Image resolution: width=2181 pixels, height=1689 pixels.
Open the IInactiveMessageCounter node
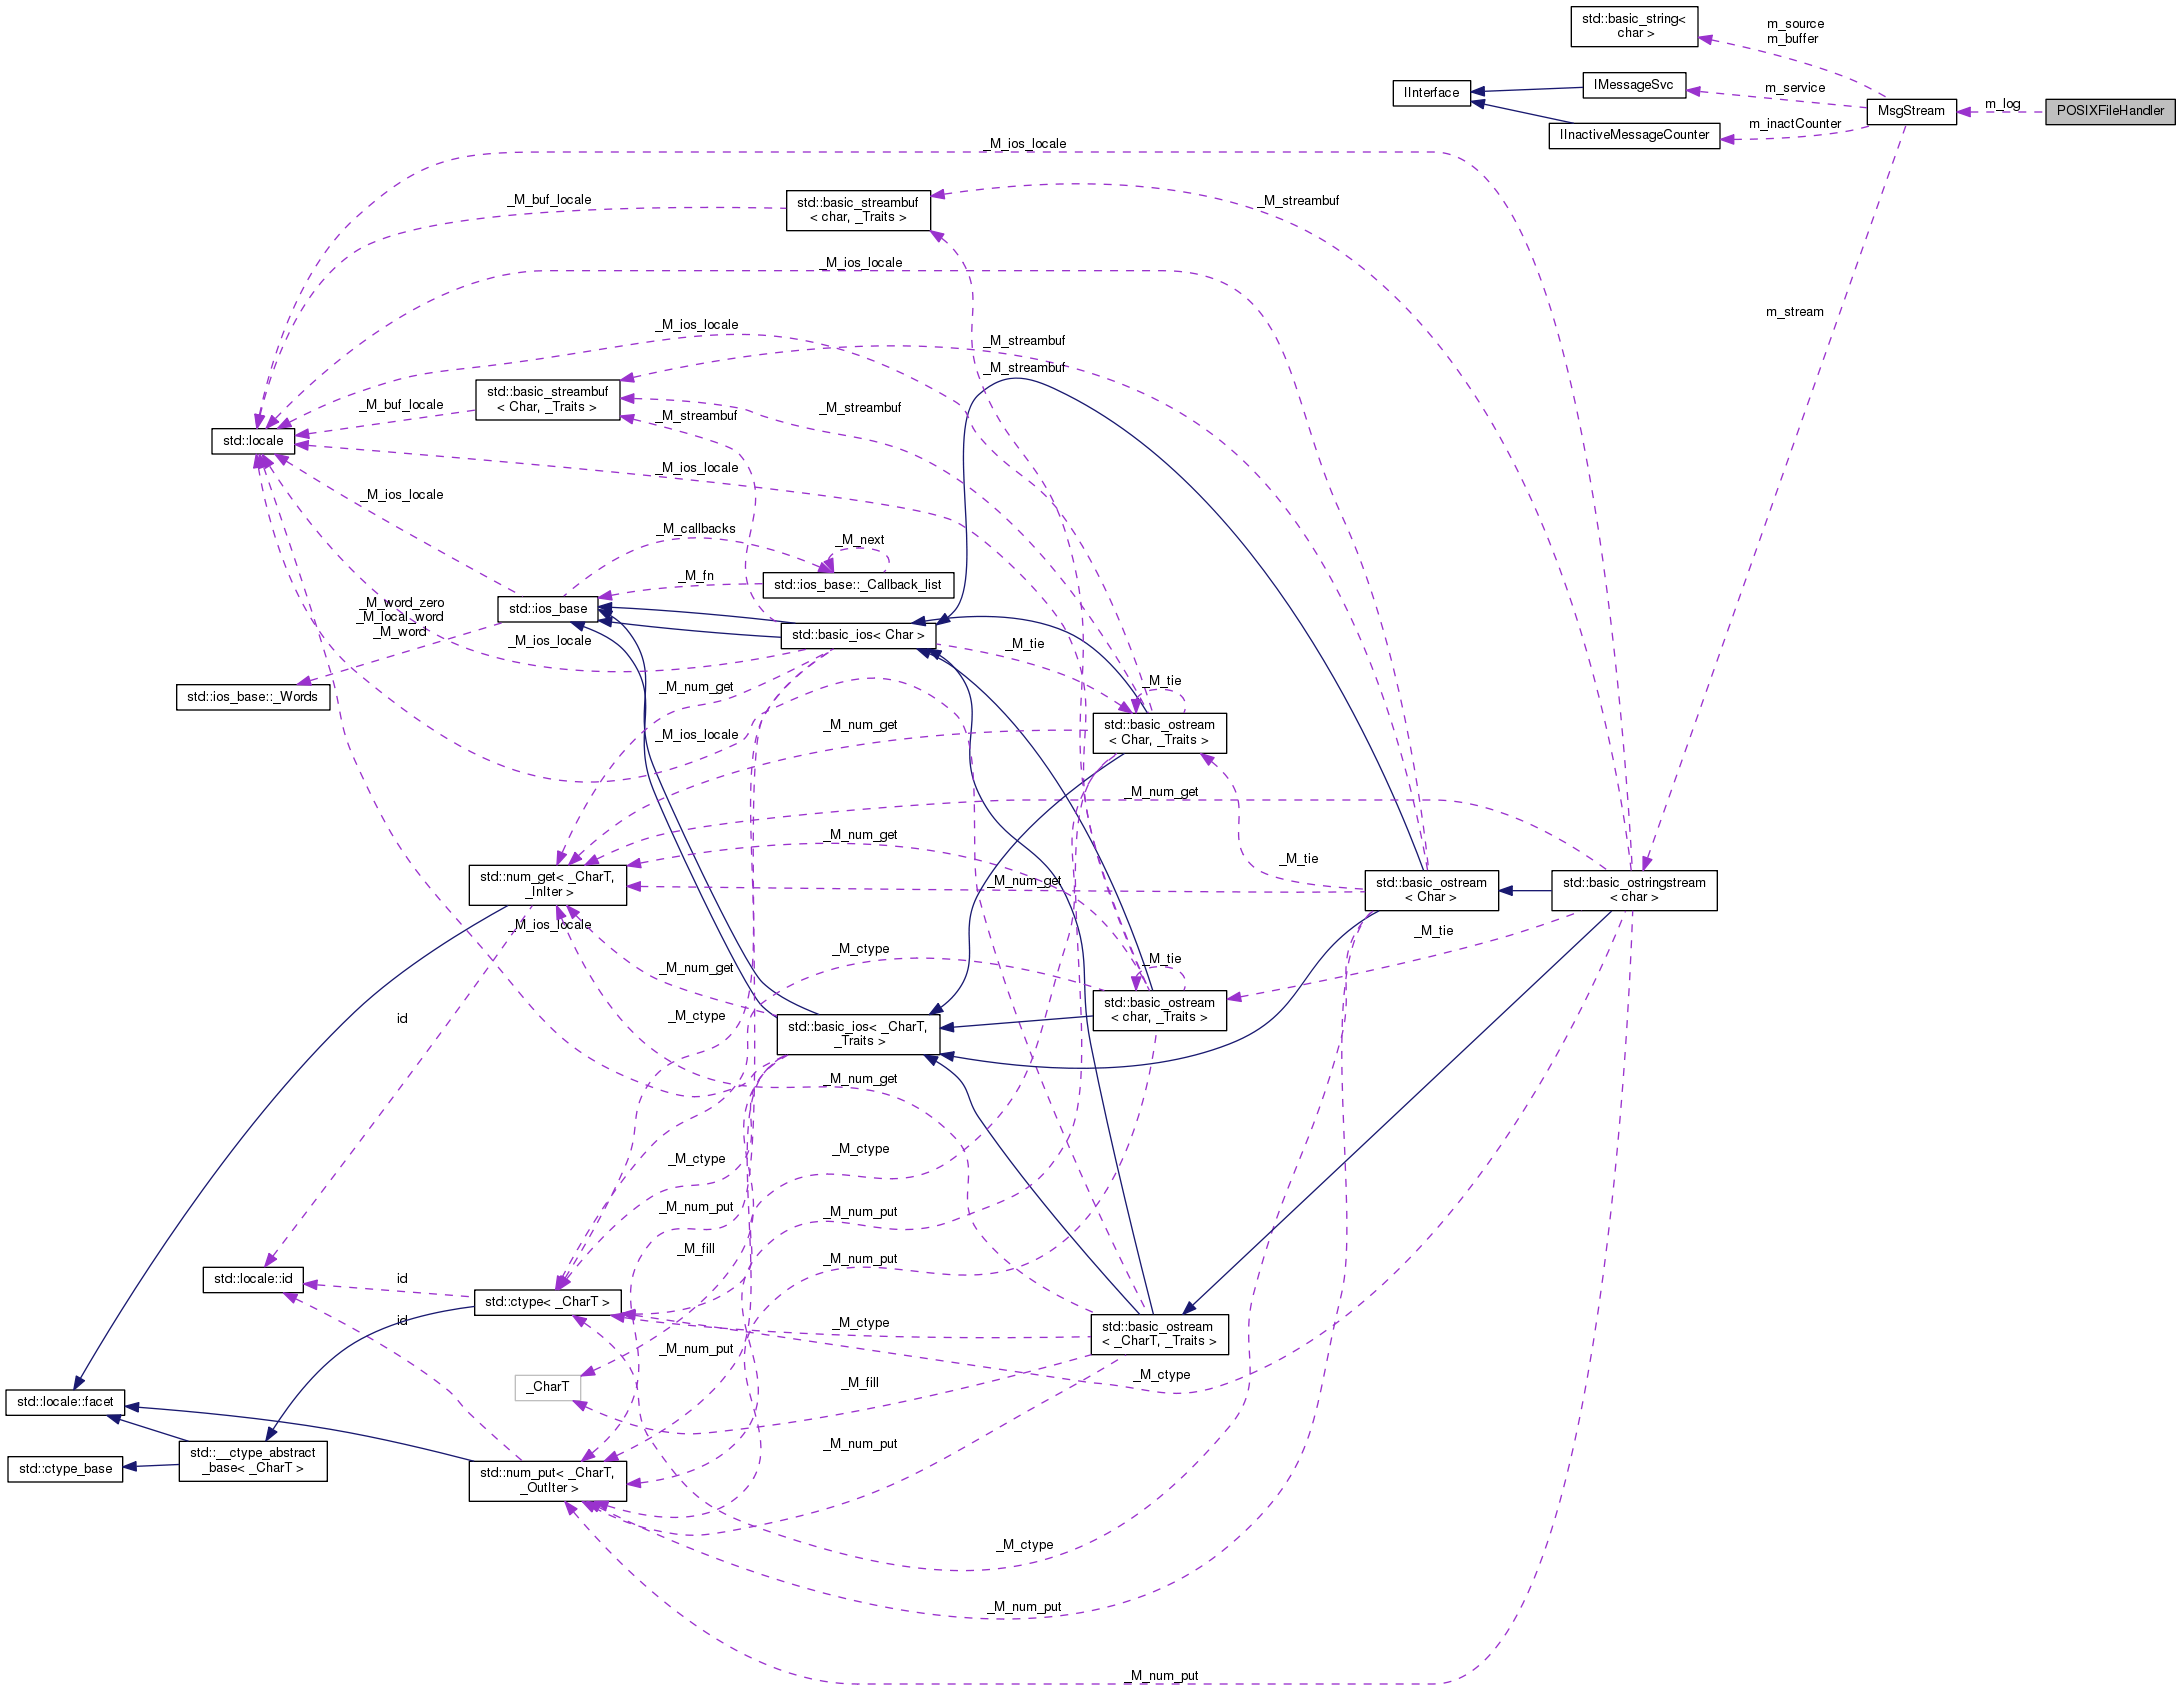(x=1633, y=134)
